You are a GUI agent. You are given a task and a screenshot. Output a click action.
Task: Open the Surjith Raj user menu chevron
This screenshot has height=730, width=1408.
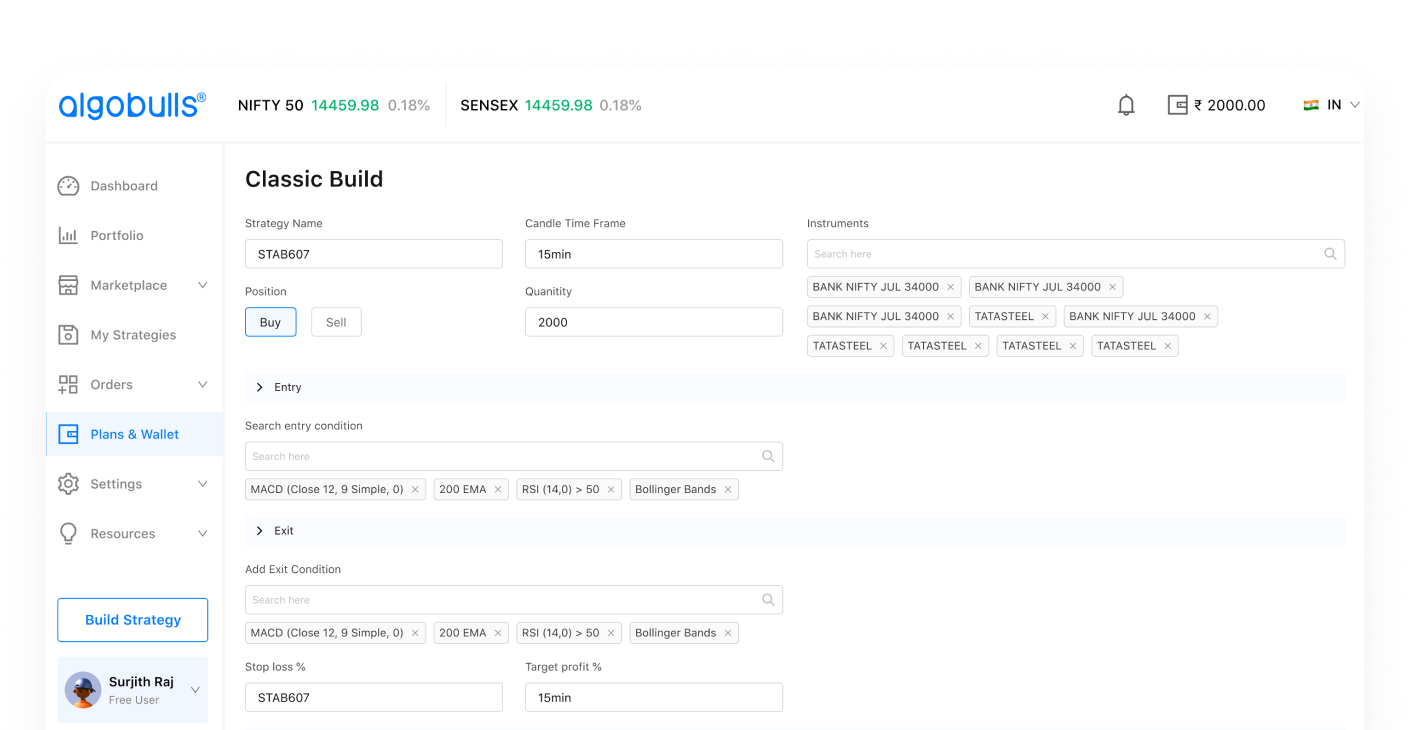point(195,690)
